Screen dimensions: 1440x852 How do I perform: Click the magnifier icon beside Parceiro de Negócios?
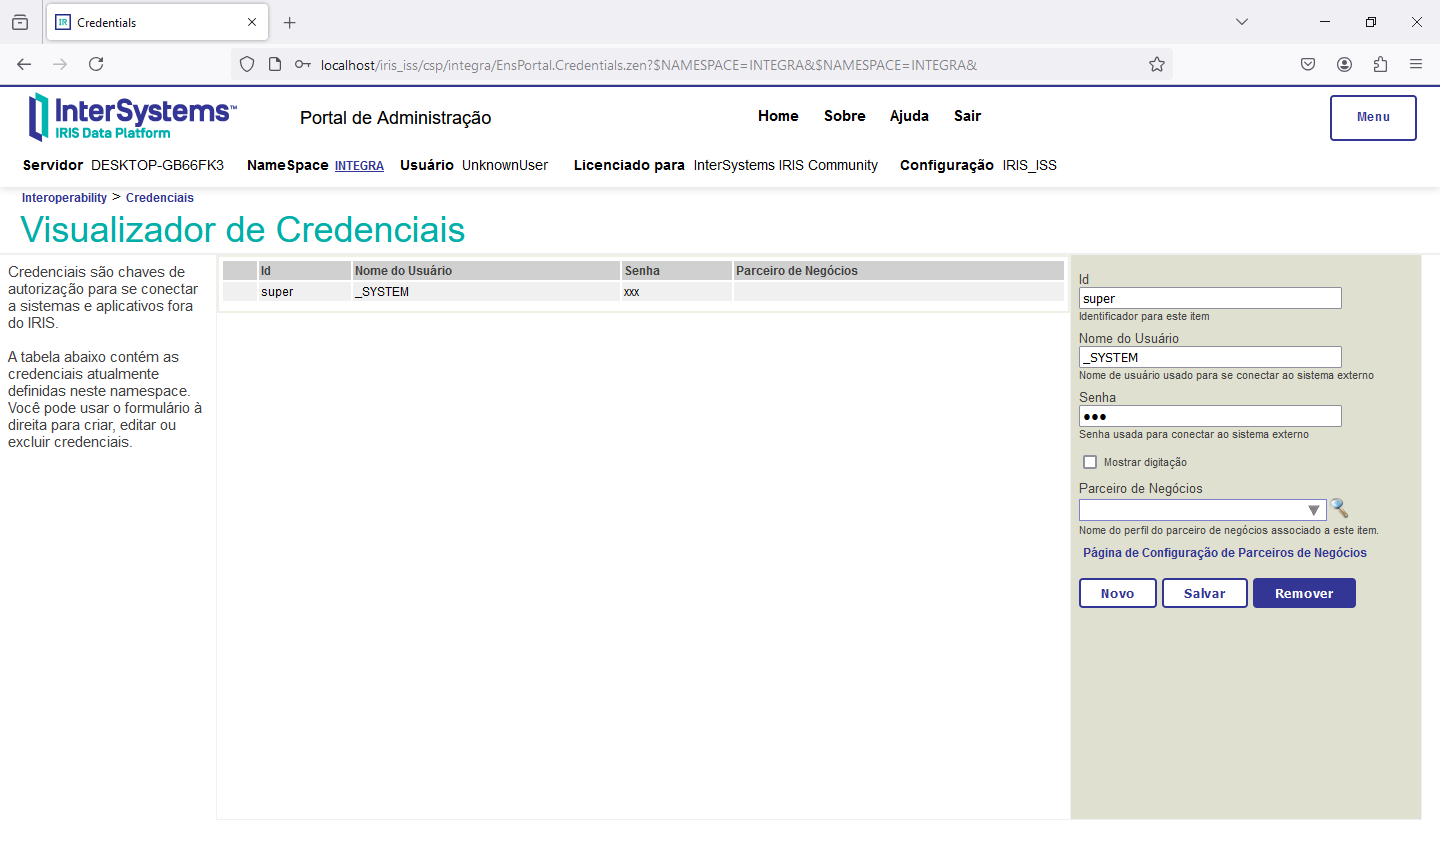coord(1339,509)
